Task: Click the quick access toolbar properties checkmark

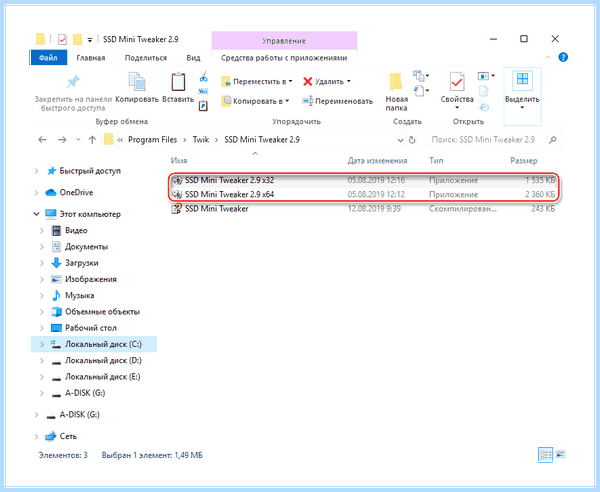Action: point(62,39)
